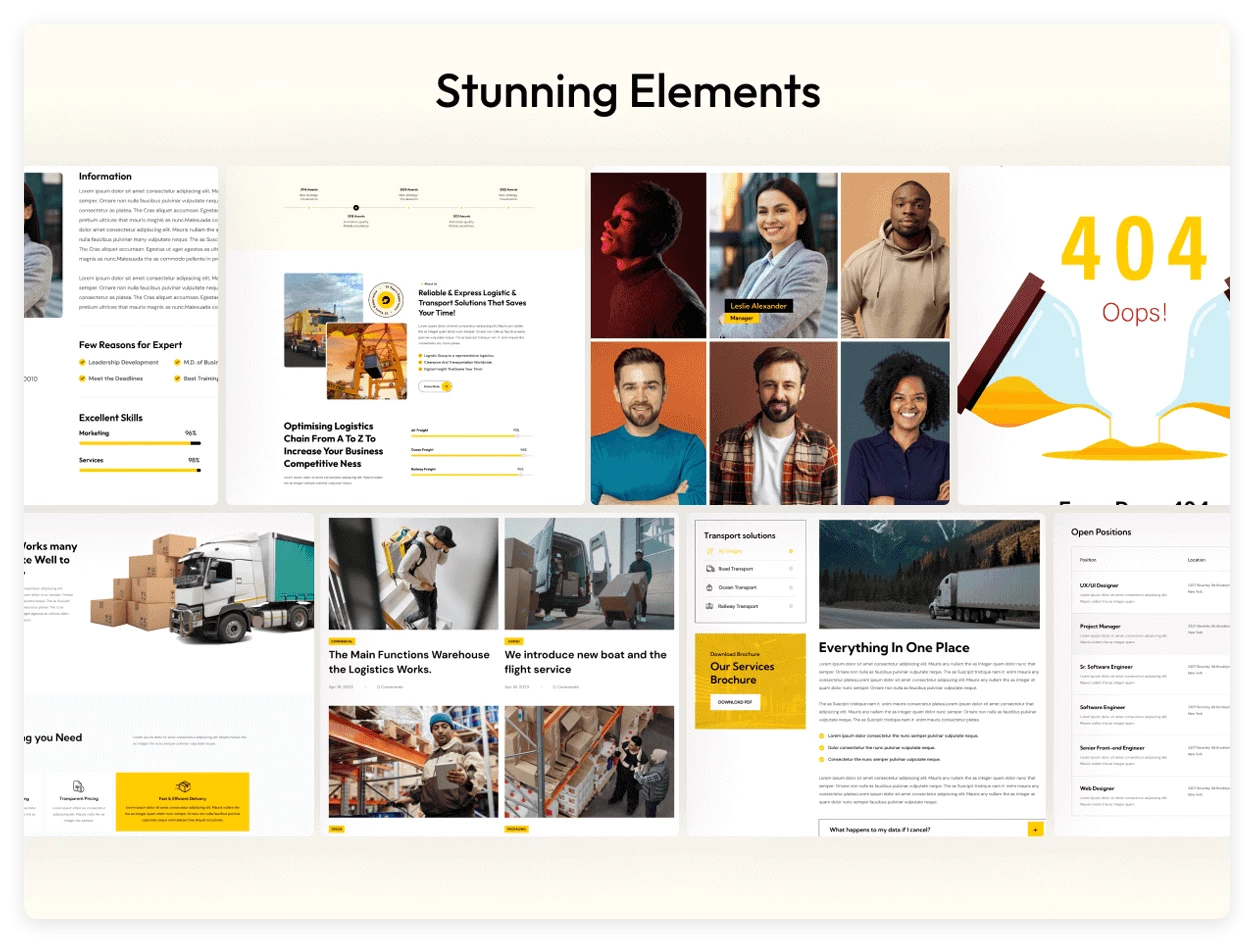This screenshot has width=1254, height=943.
Task: Expand the Road Transport list item chevron
Action: pos(791,566)
